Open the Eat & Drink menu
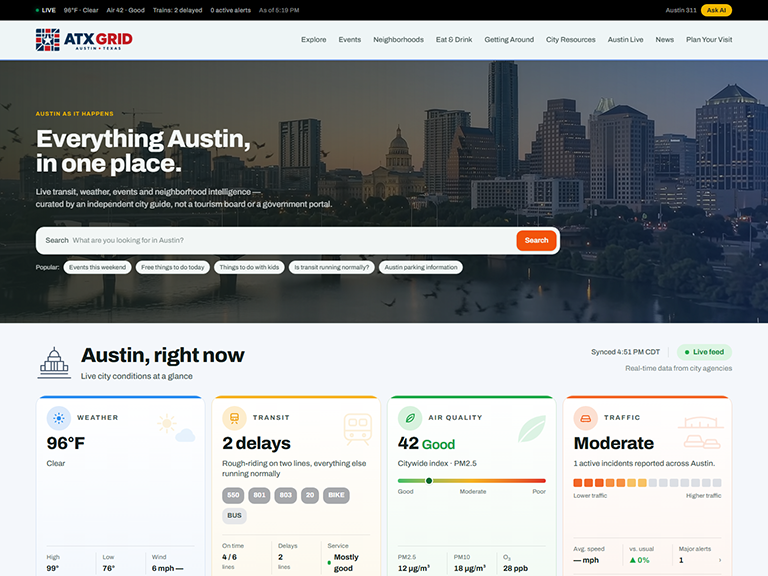 coord(454,40)
